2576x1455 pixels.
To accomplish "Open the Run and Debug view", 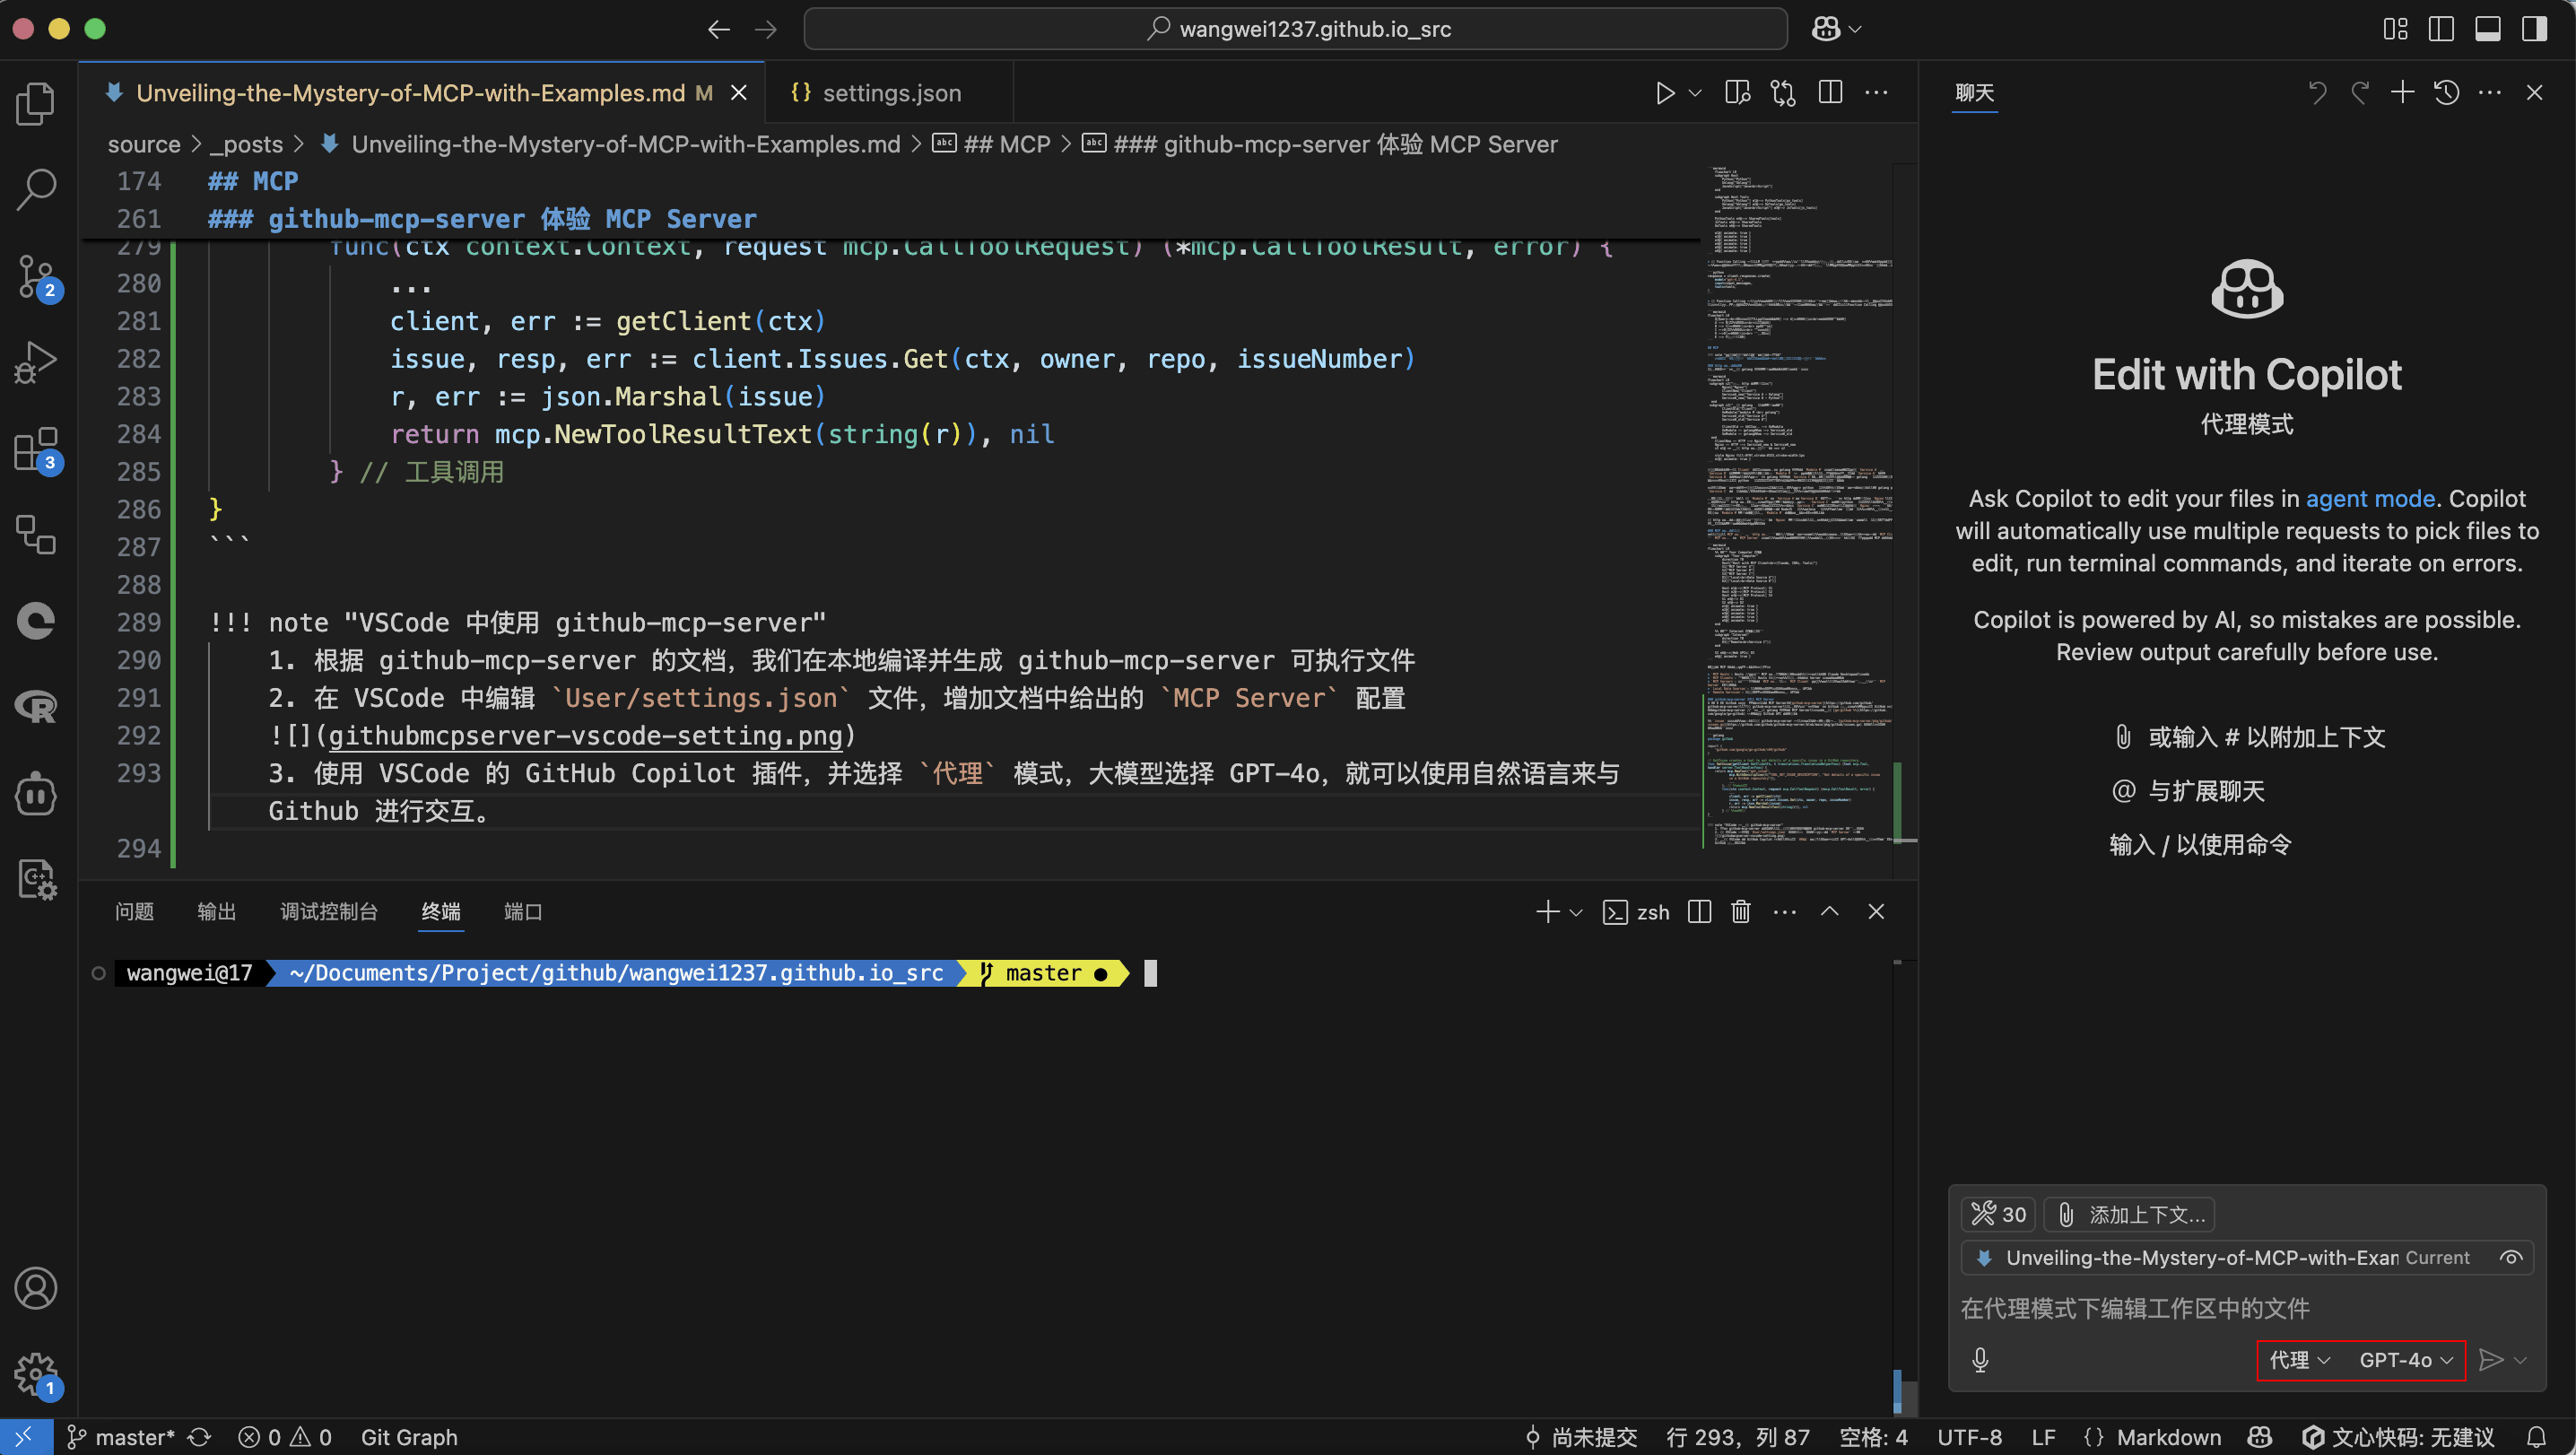I will [x=37, y=363].
